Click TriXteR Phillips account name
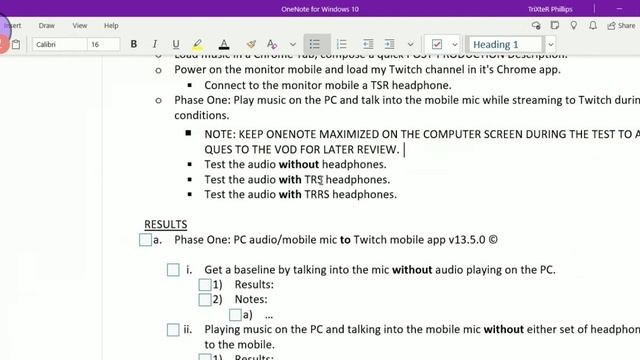 click(550, 9)
